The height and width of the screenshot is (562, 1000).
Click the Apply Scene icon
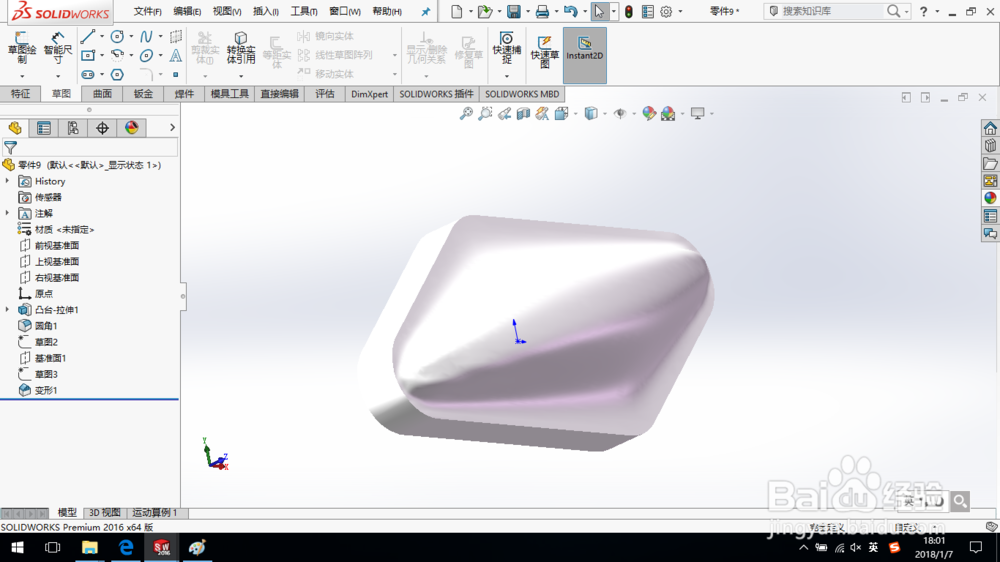[x=668, y=114]
